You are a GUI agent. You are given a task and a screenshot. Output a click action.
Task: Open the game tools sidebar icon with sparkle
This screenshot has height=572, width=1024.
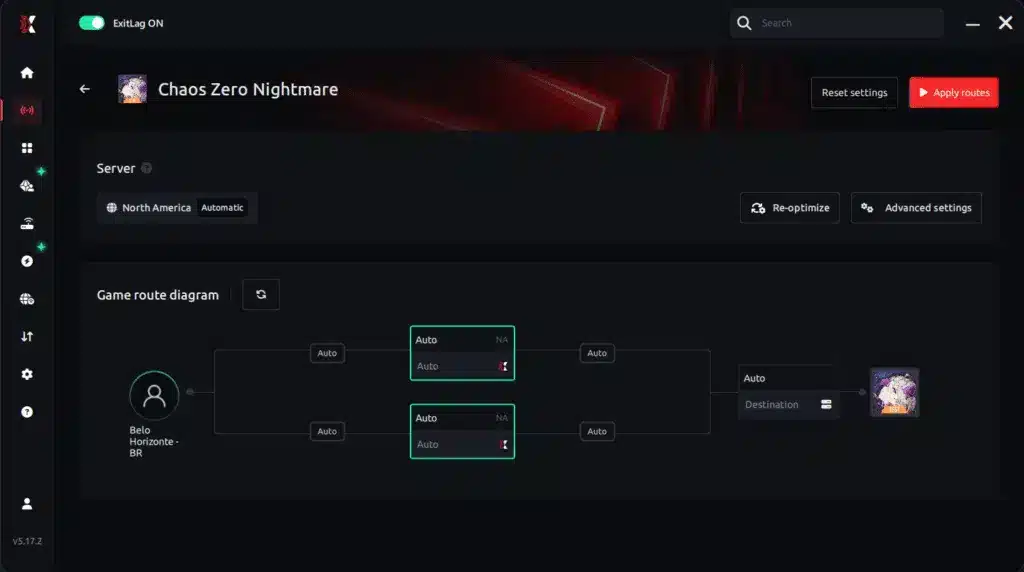tap(27, 186)
